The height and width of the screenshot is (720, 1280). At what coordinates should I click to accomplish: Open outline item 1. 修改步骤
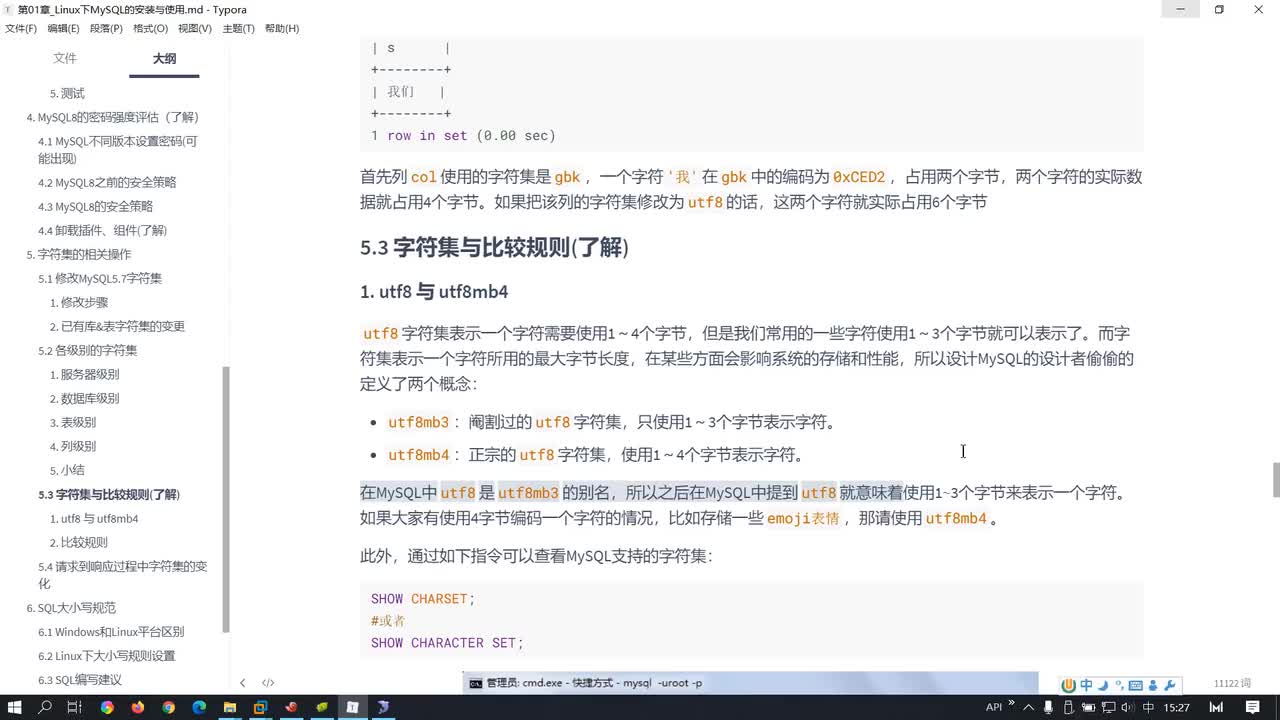(79, 302)
